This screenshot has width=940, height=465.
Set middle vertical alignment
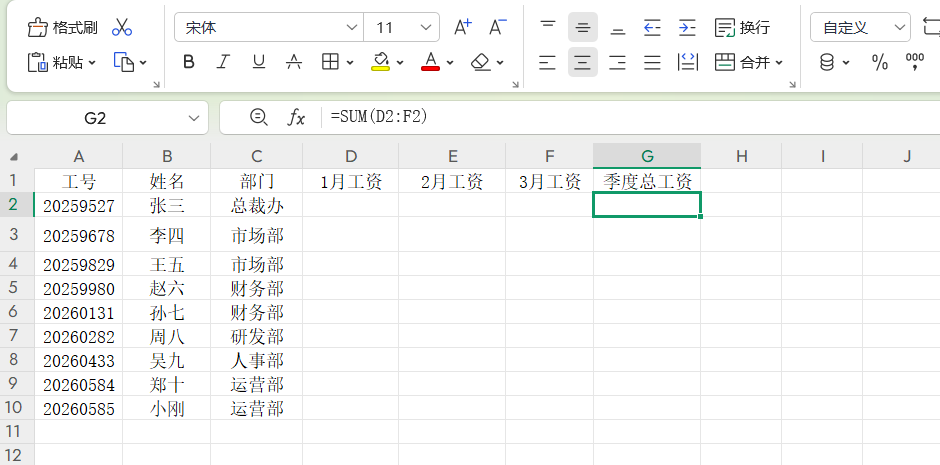[583, 27]
